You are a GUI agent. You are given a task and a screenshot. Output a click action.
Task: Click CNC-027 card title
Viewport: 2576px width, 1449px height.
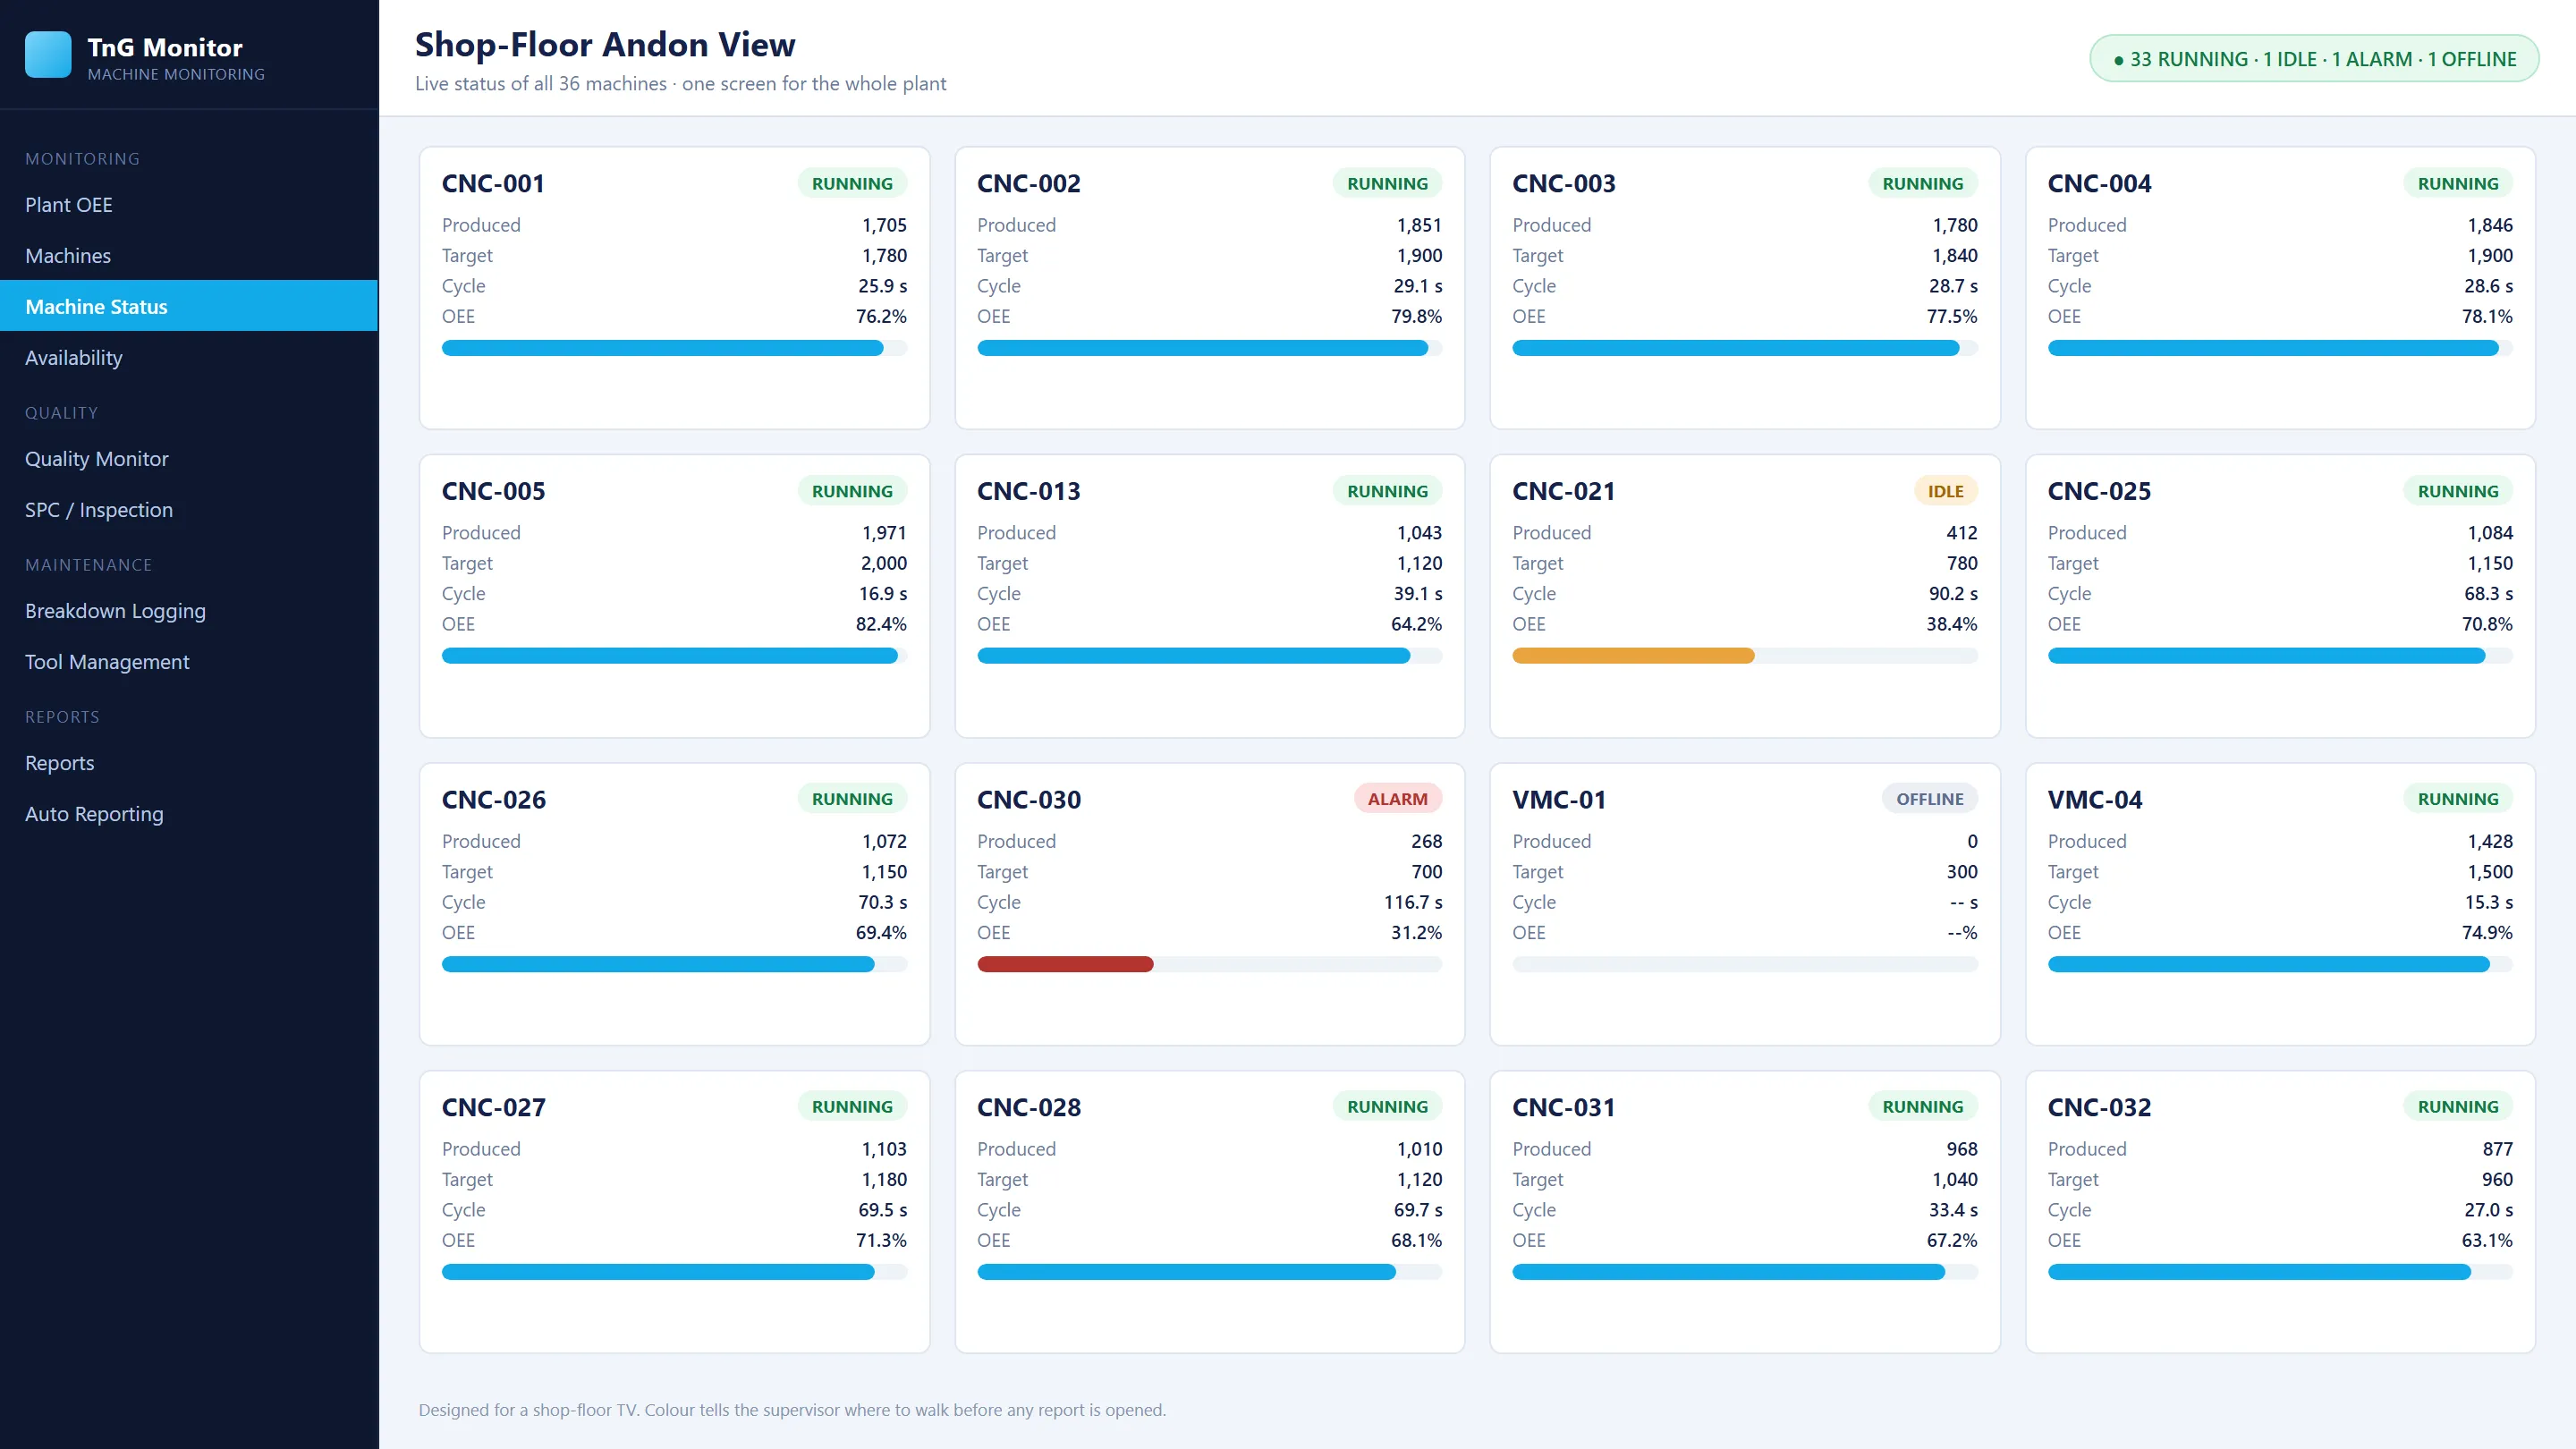pos(494,1107)
